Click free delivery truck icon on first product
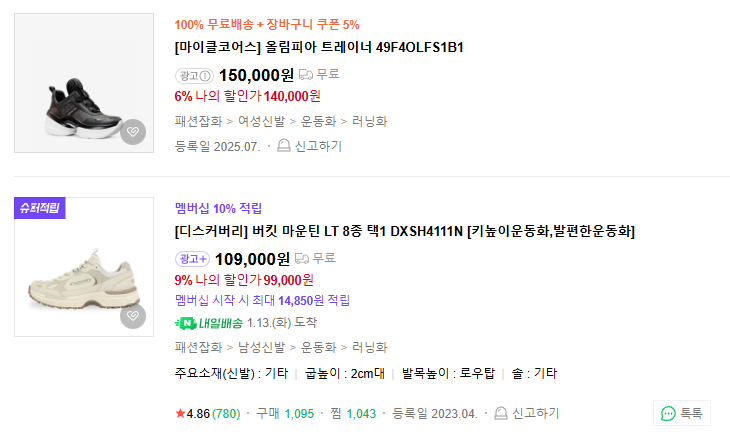 [x=305, y=74]
